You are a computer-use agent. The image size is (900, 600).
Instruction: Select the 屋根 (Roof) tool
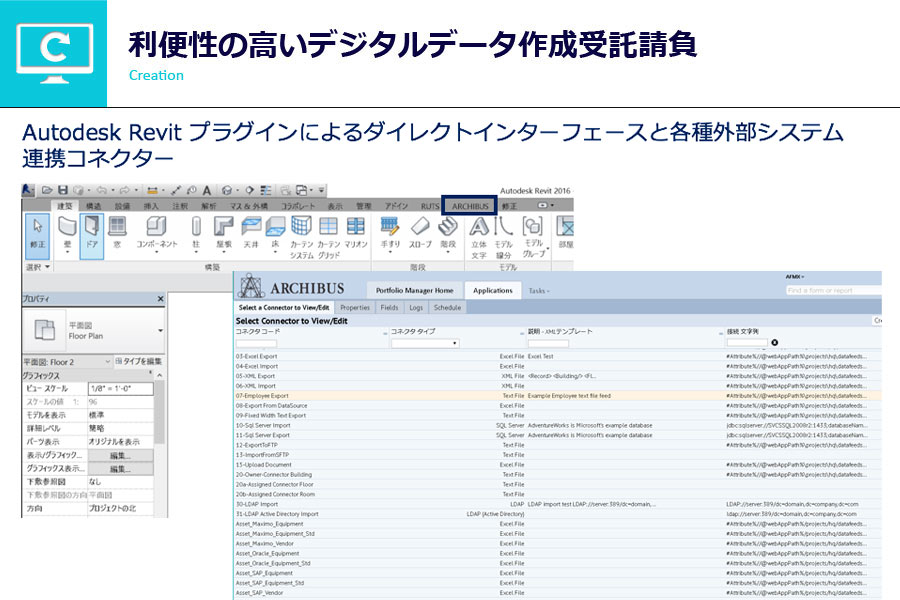224,234
